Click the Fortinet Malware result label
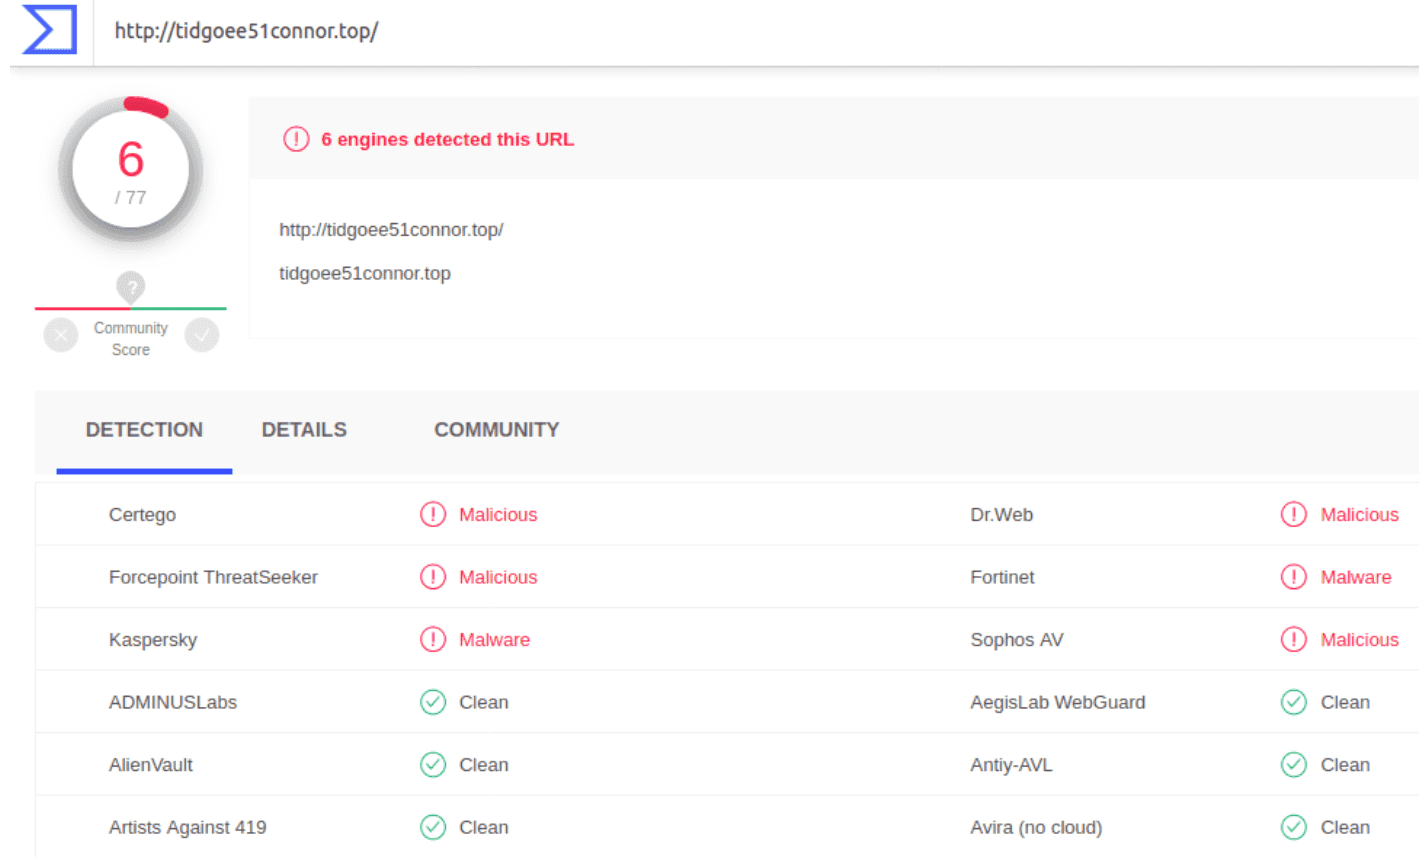 [1355, 578]
